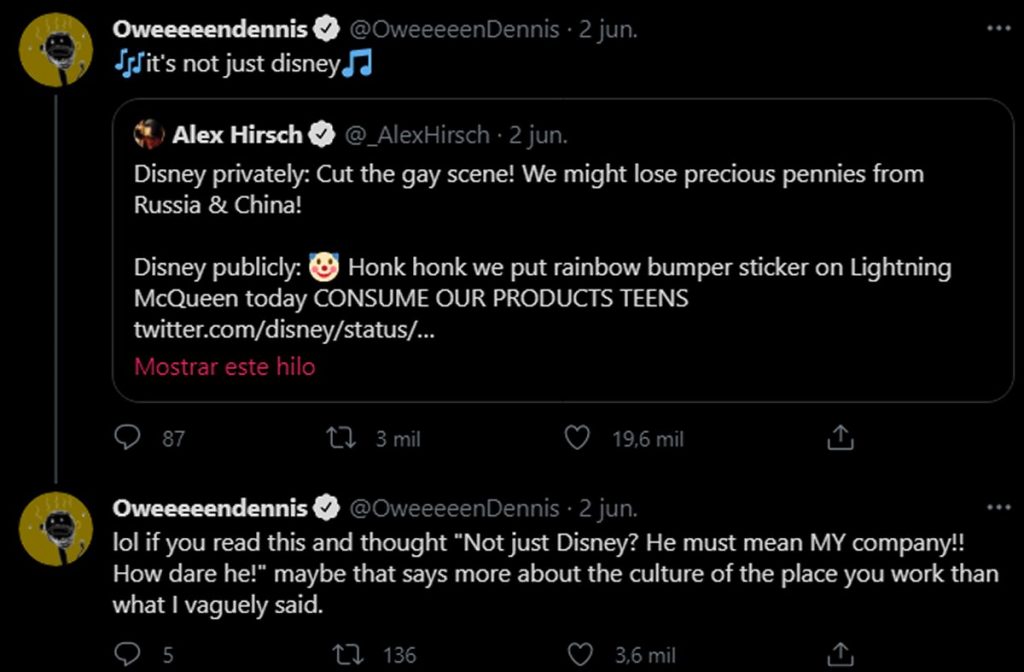The image size is (1024, 672).
Task: Click the Alex Hirsch display name
Action: (x=237, y=134)
